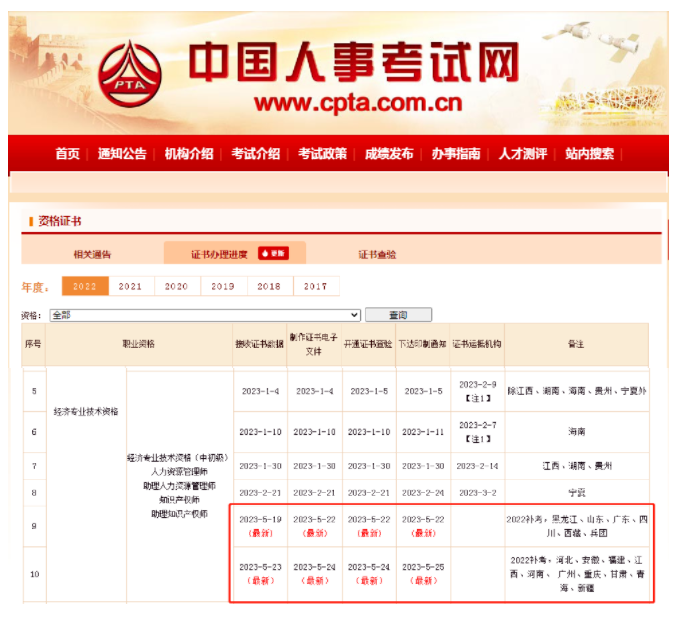The width and height of the screenshot is (681, 618).
Task: Switch to the 相关通告 tab
Action: 92,254
